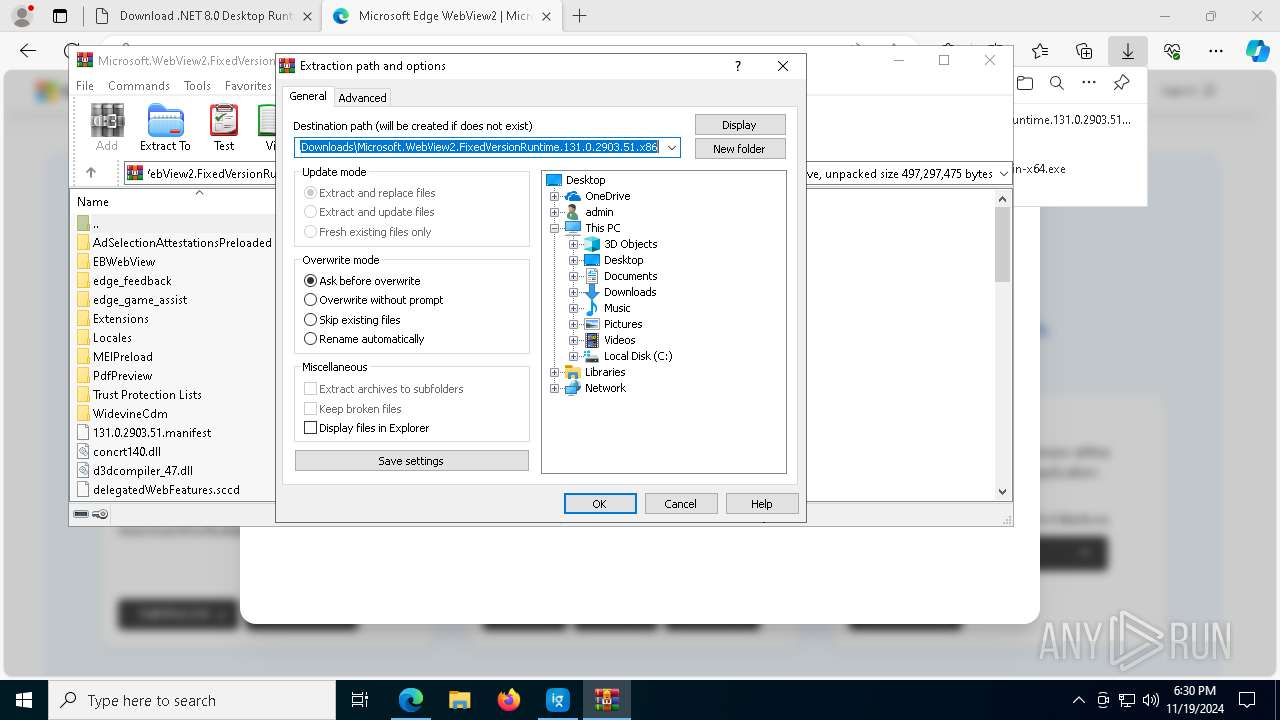1280x720 pixels.
Task: Open the Tools menu in WinRAR
Action: [x=197, y=86]
